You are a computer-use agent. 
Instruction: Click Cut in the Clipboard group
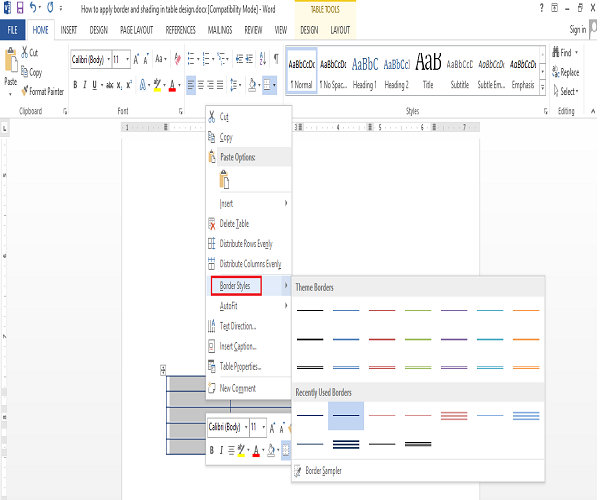pyautogui.click(x=30, y=52)
